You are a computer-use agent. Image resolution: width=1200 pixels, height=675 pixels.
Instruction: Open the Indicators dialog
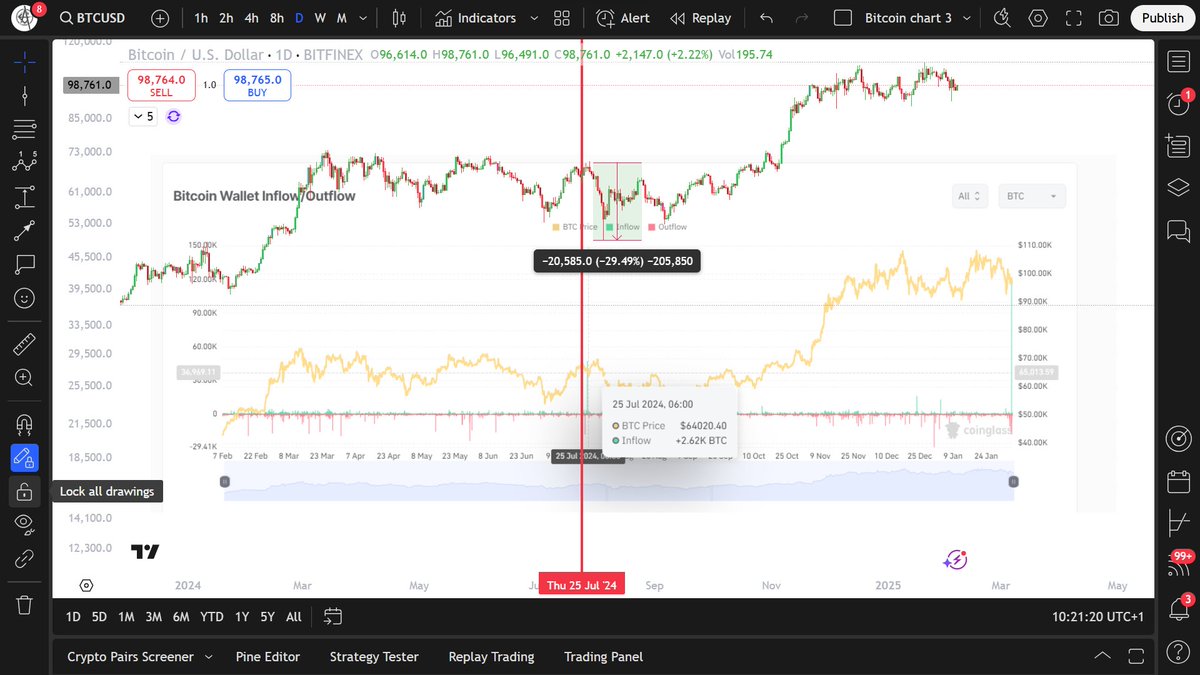tap(476, 18)
